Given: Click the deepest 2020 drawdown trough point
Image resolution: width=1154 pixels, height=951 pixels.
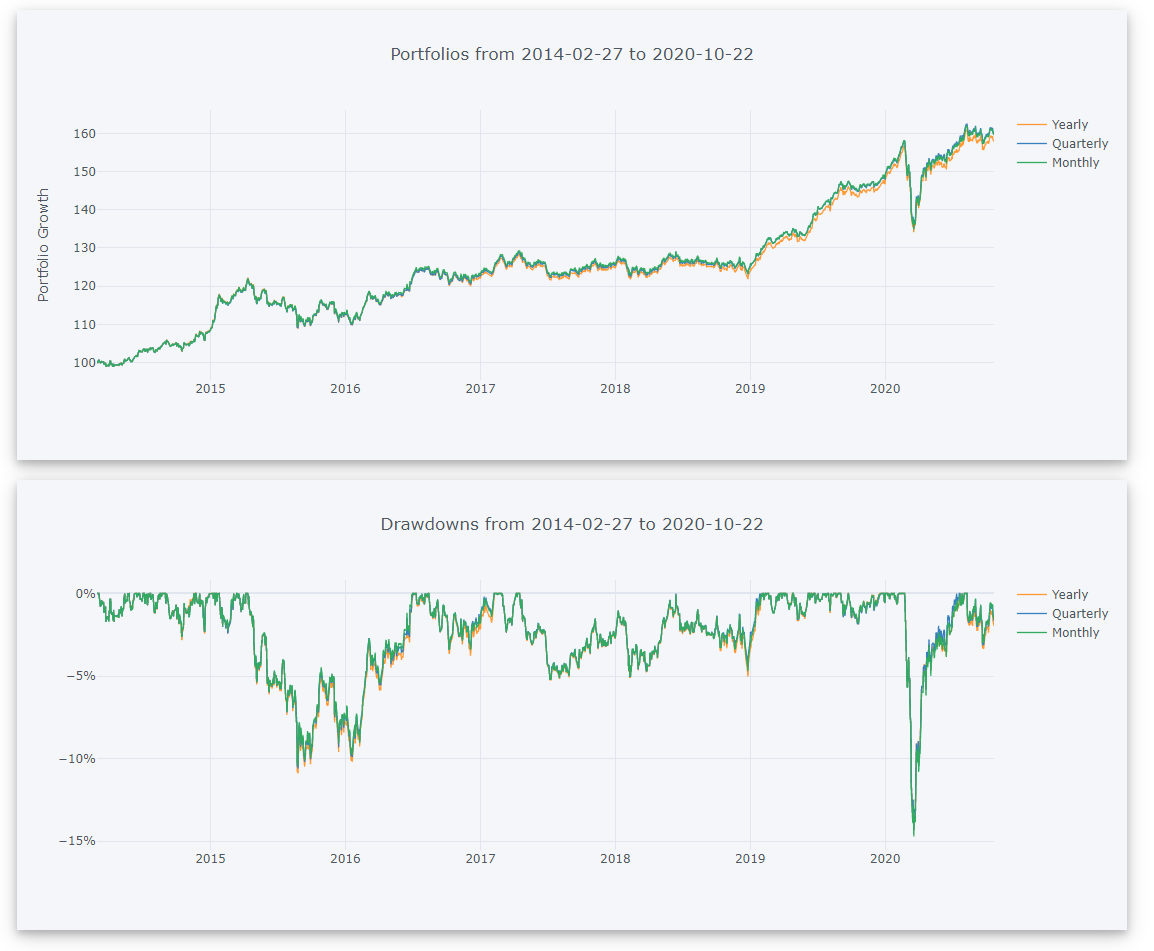Looking at the screenshot, I should [914, 835].
